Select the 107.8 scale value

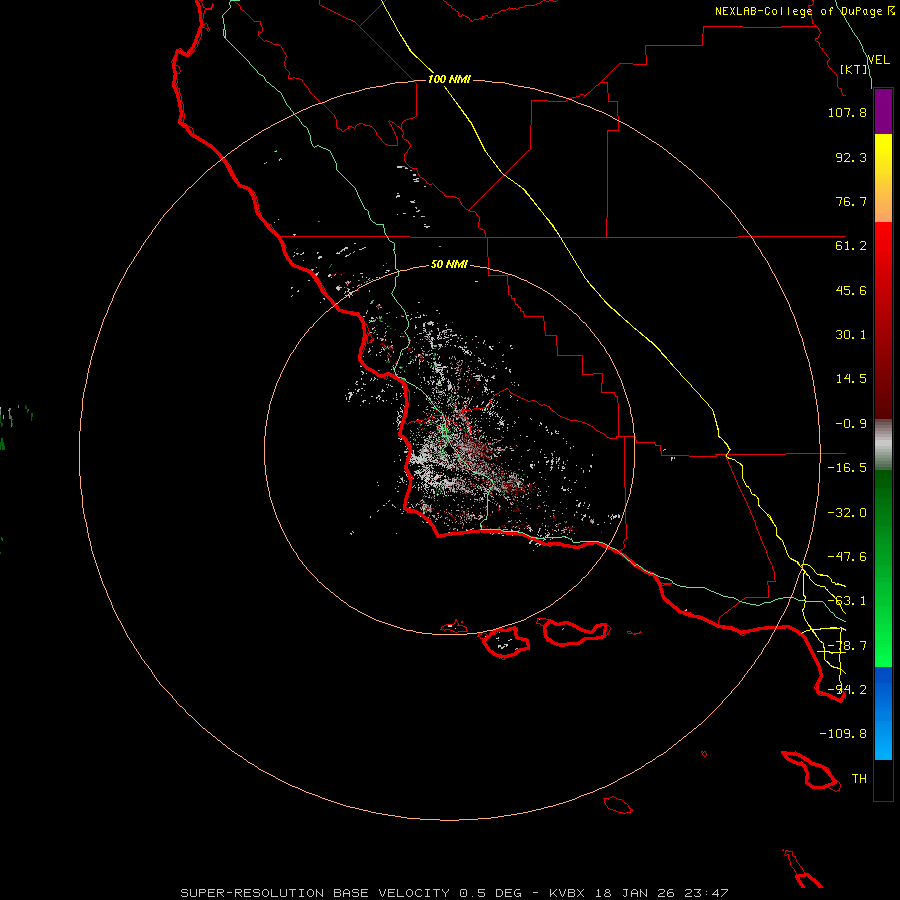click(847, 112)
